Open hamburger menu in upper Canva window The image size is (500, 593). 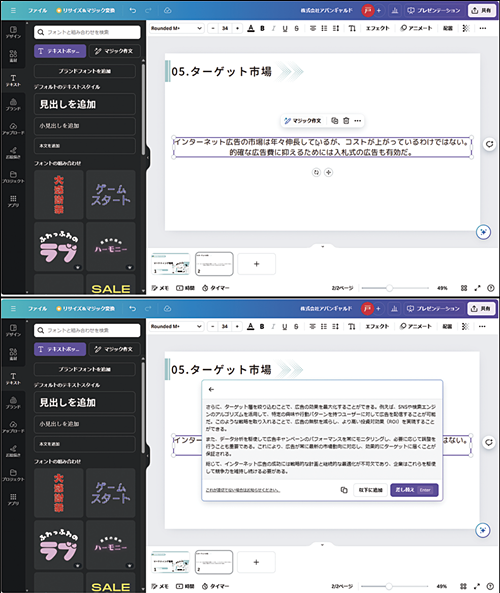pyautogui.click(x=13, y=11)
